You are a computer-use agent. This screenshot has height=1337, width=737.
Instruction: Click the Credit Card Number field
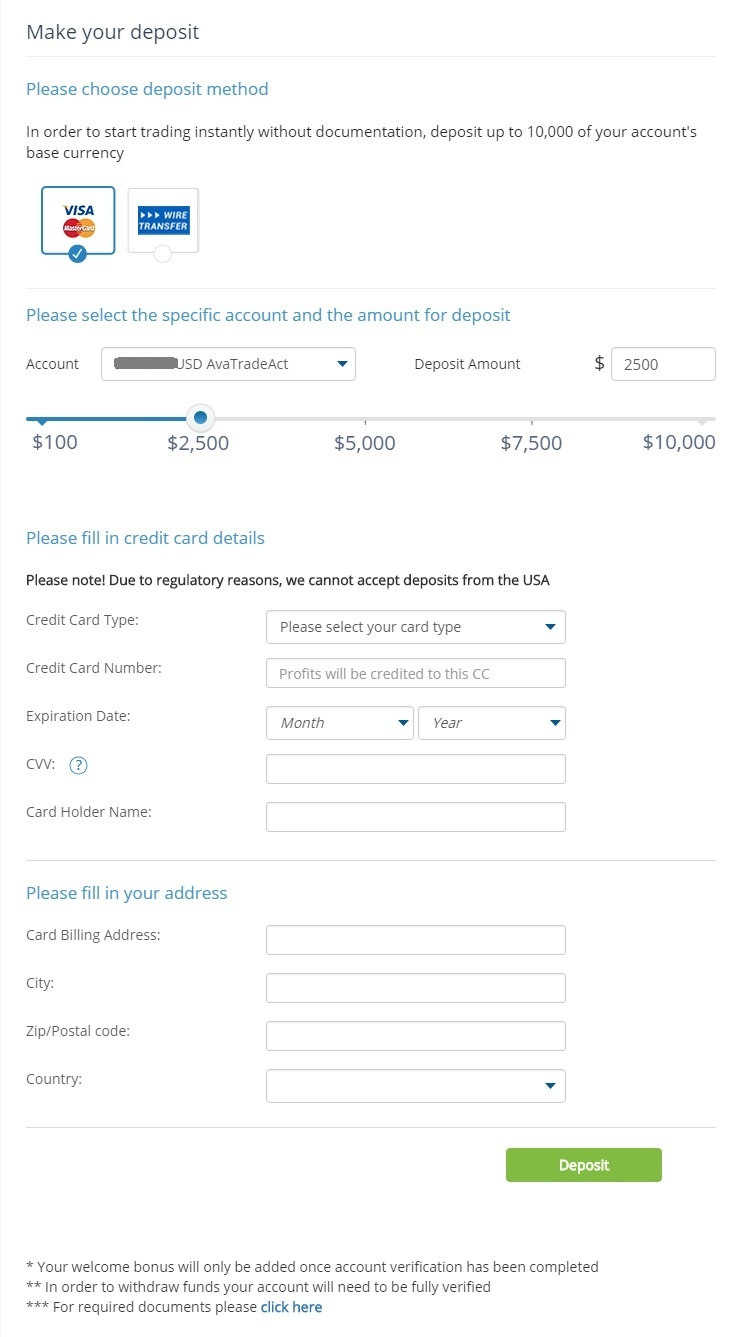[415, 673]
